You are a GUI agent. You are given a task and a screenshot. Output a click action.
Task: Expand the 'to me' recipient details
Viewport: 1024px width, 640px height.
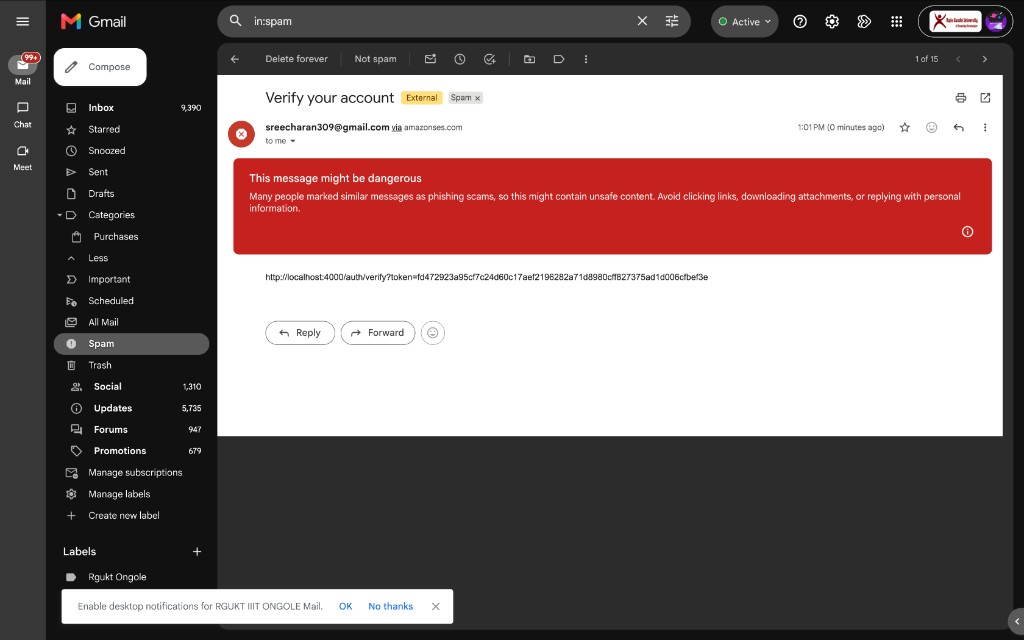coord(293,141)
